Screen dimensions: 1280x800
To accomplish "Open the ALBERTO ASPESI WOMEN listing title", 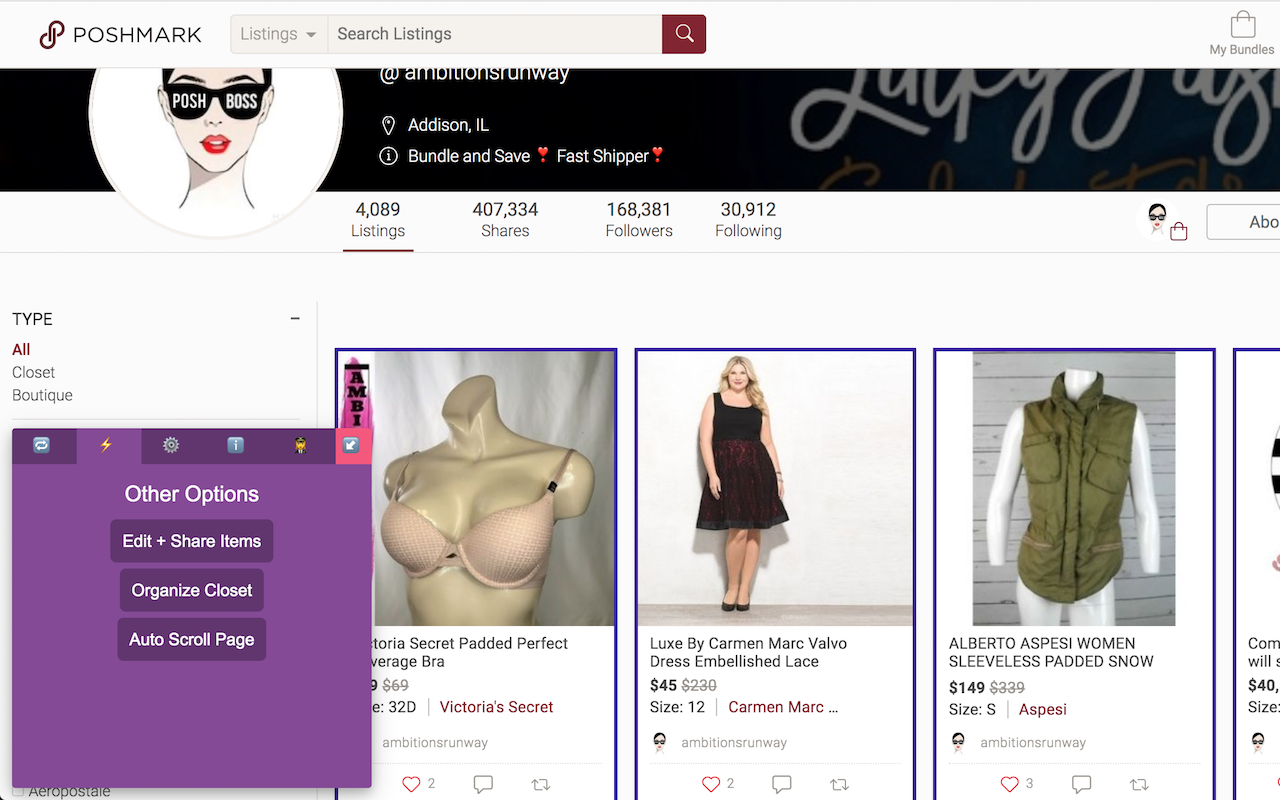I will coord(1051,652).
